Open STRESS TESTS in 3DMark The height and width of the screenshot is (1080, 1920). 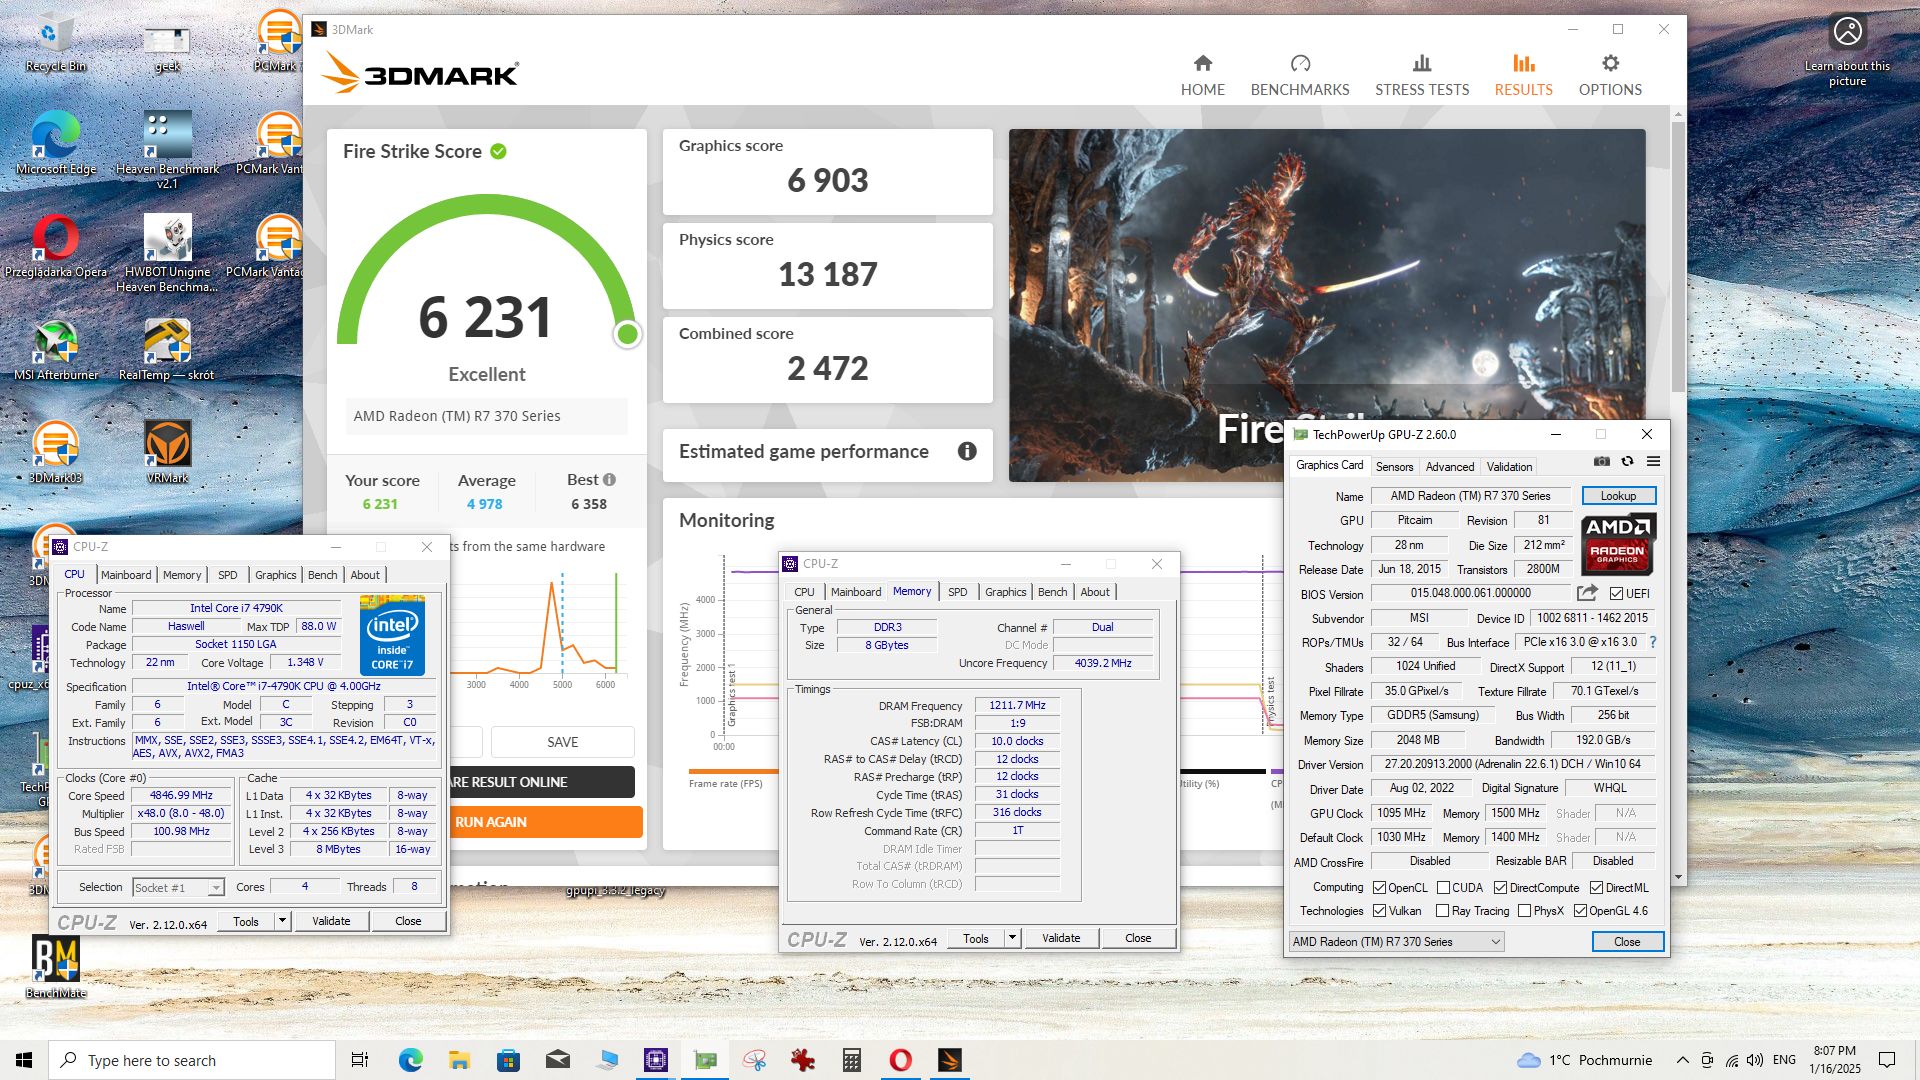click(1422, 76)
